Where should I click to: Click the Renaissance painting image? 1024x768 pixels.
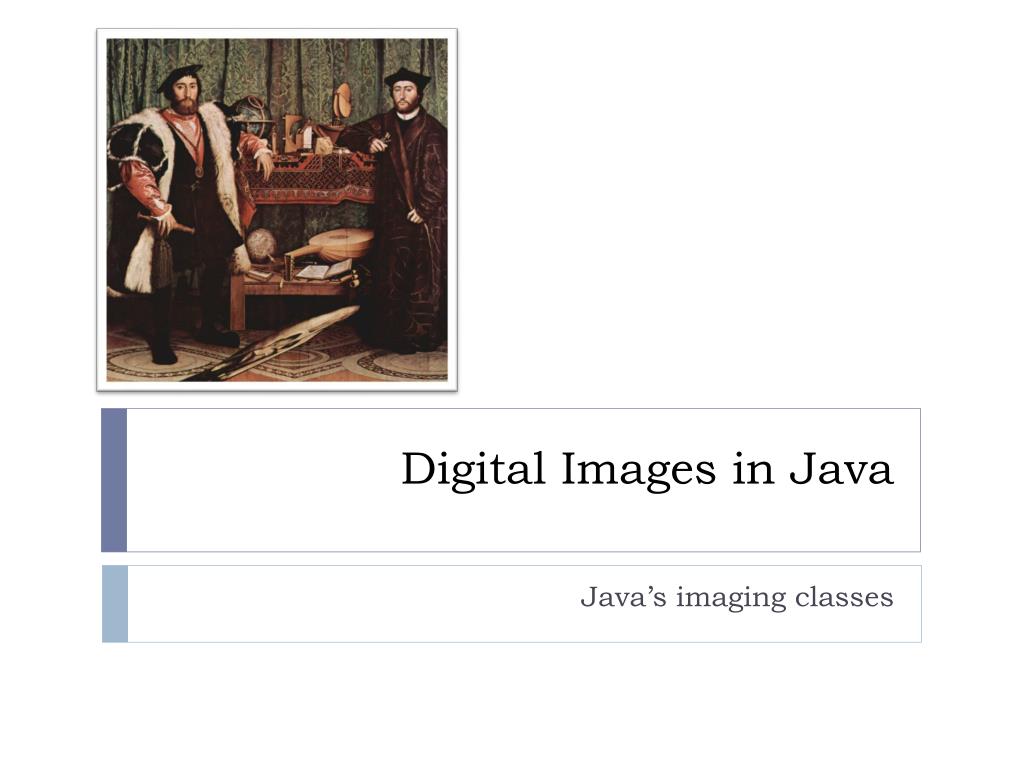(277, 210)
